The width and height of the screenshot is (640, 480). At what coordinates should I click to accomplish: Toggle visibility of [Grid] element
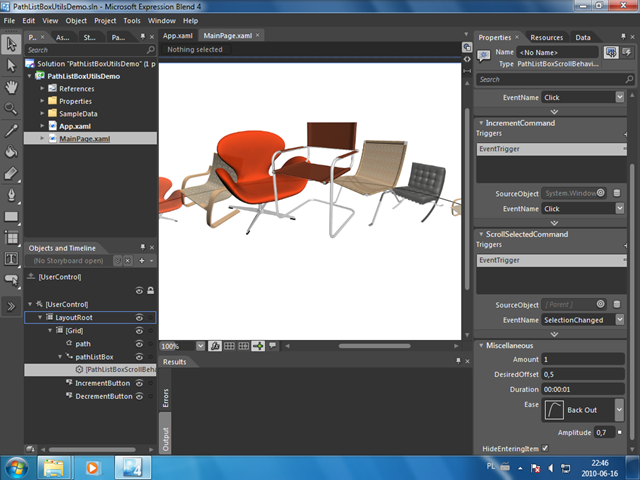coord(139,331)
